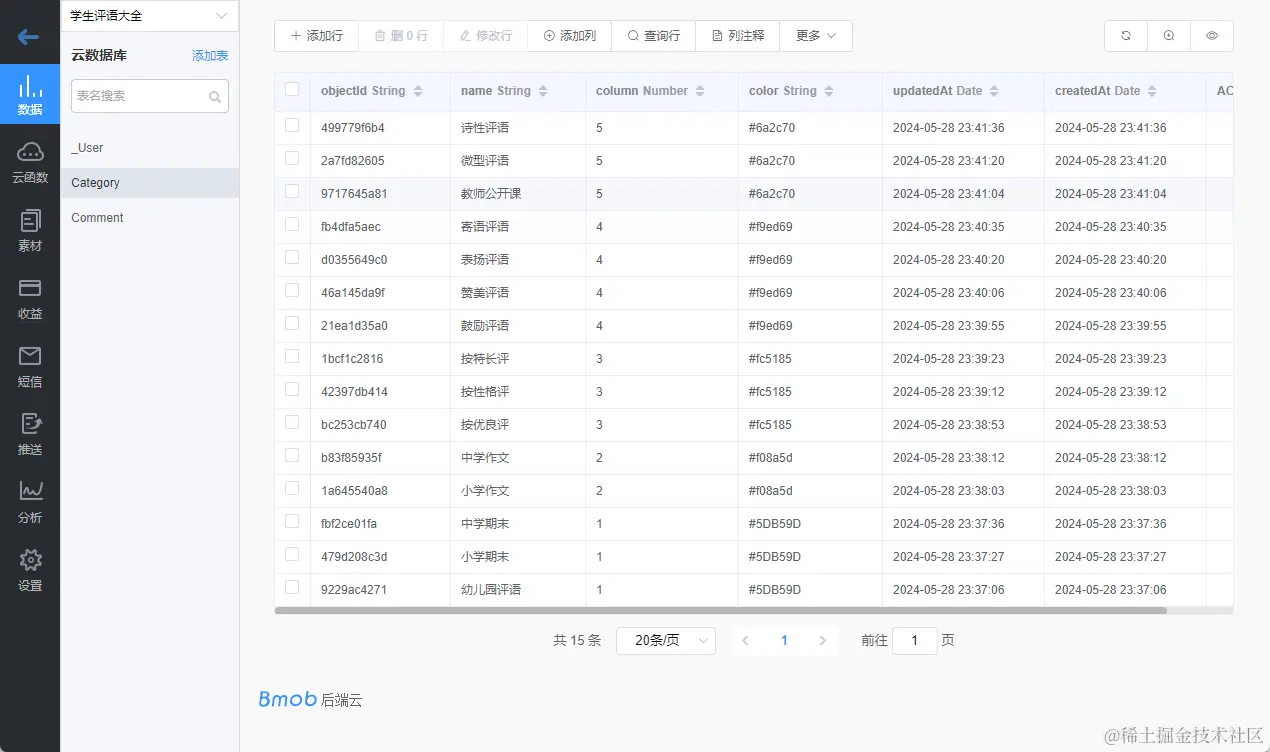Click the 表名搜索 search field

click(150, 96)
